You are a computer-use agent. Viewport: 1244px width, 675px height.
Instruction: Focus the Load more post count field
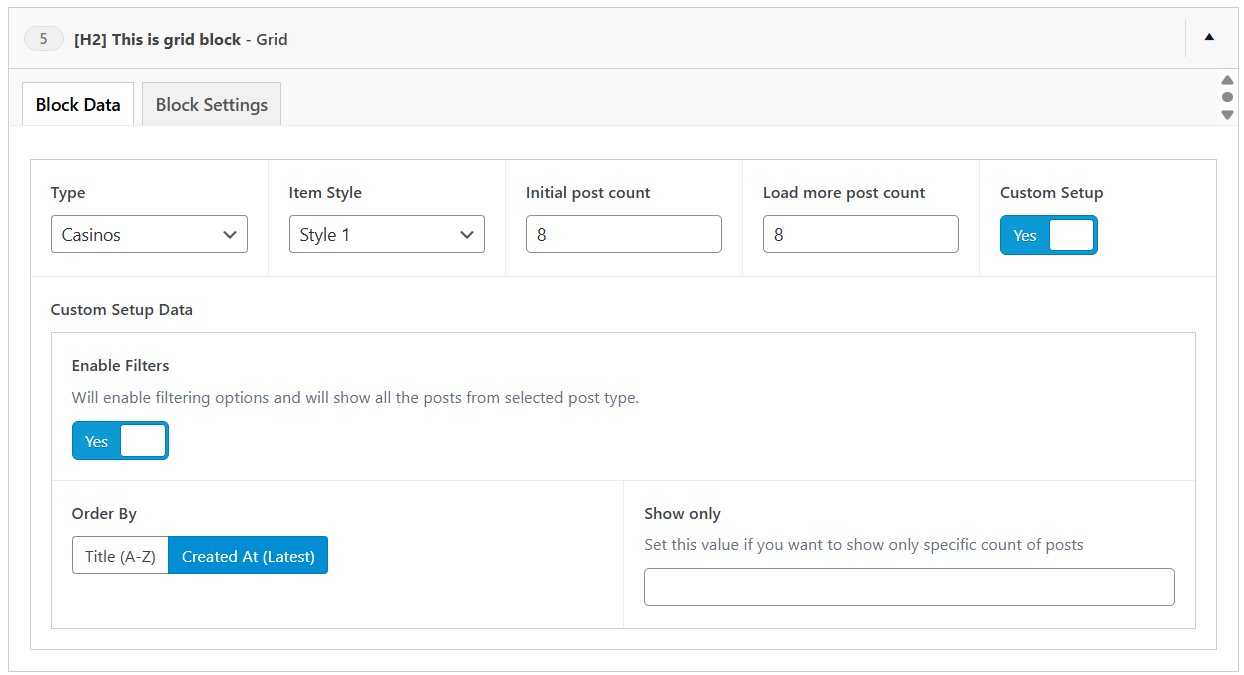click(860, 235)
